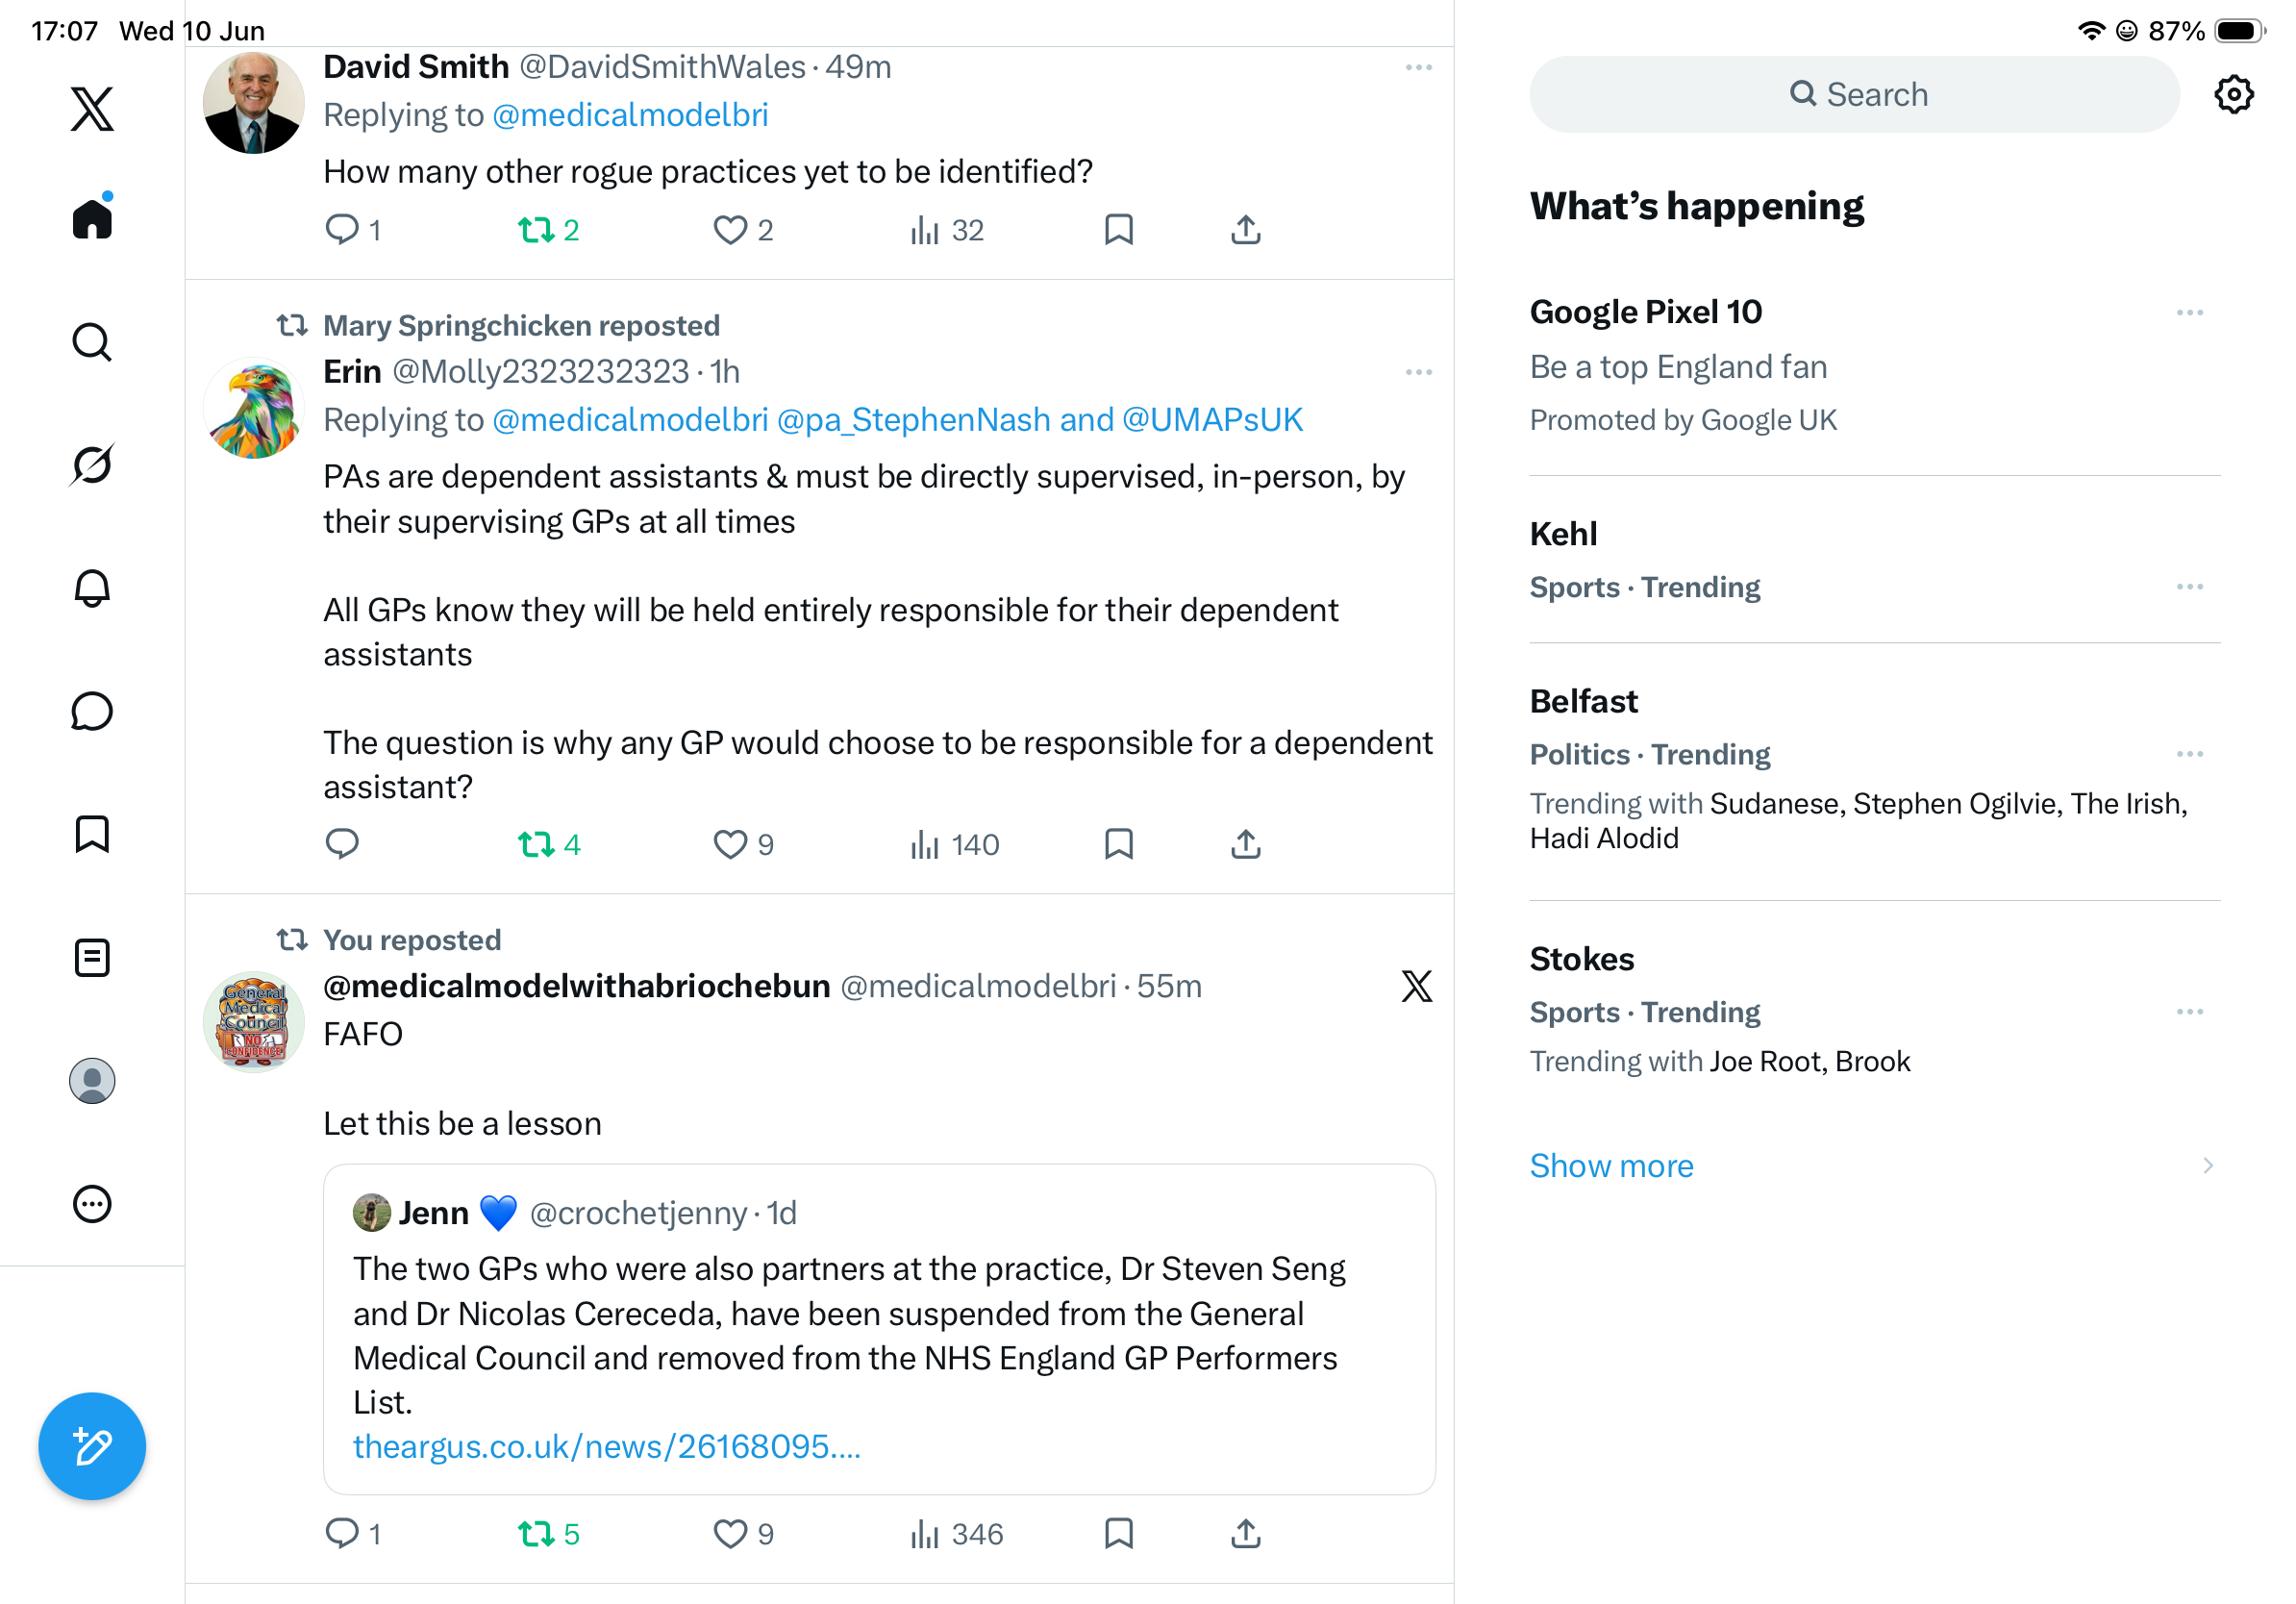Open trends settings gear icon
This screenshot has width=2296, height=1604.
point(2232,94)
